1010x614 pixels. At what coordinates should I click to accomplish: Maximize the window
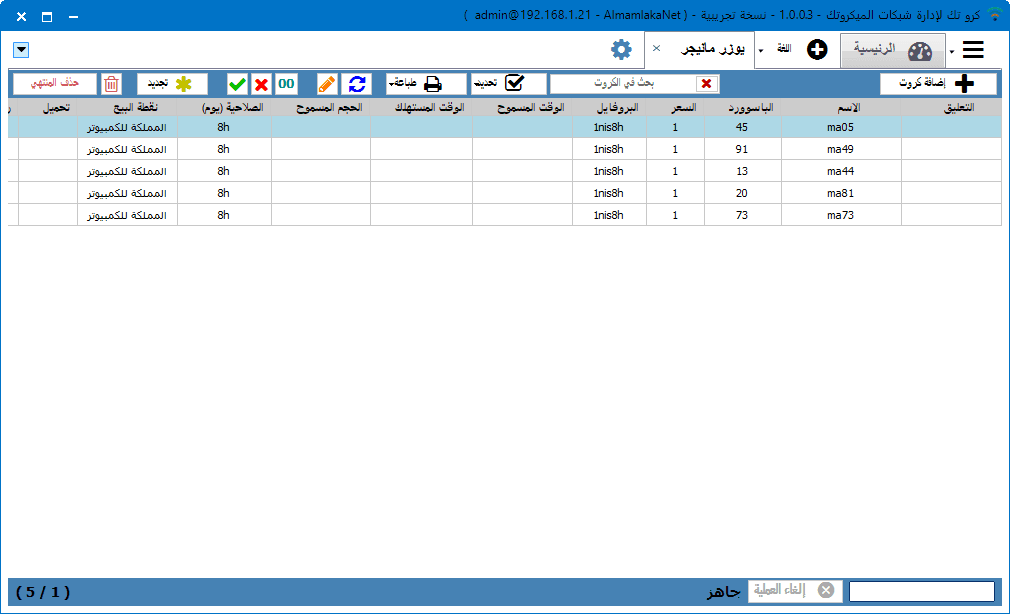pyautogui.click(x=47, y=17)
